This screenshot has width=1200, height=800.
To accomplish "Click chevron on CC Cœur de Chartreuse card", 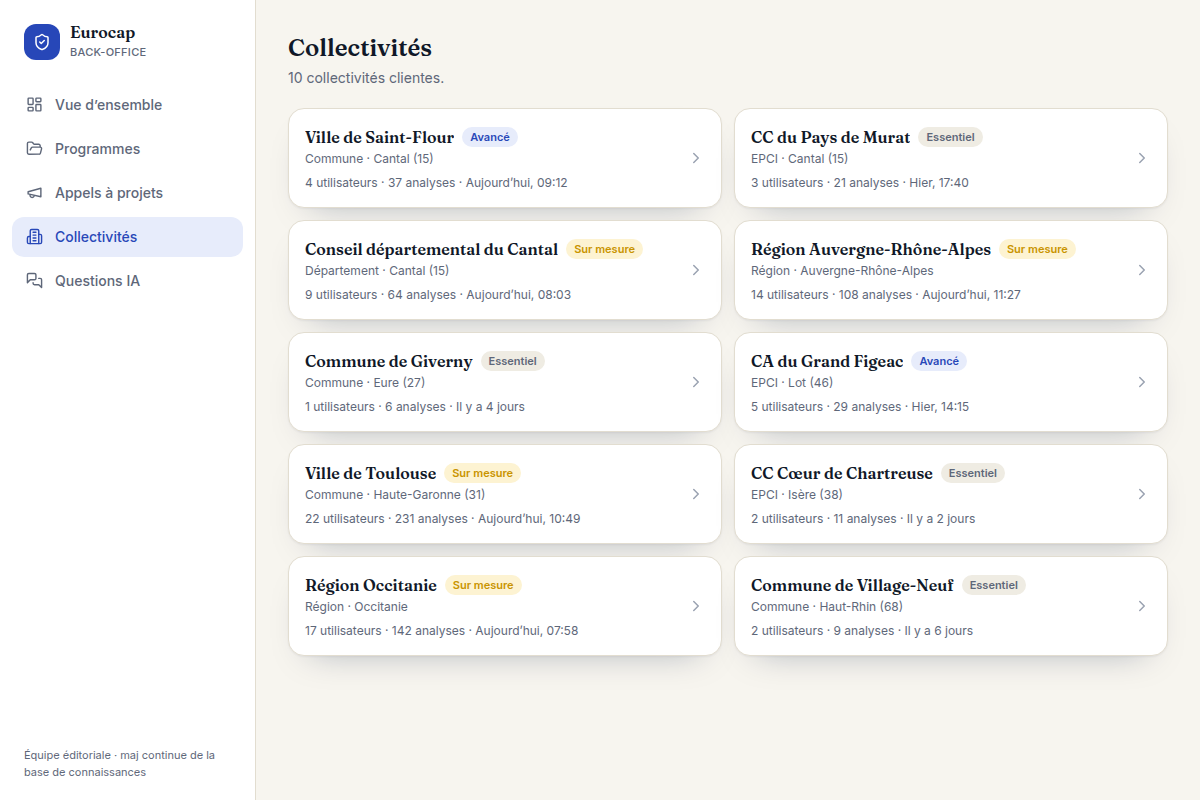I will click(x=1142, y=494).
